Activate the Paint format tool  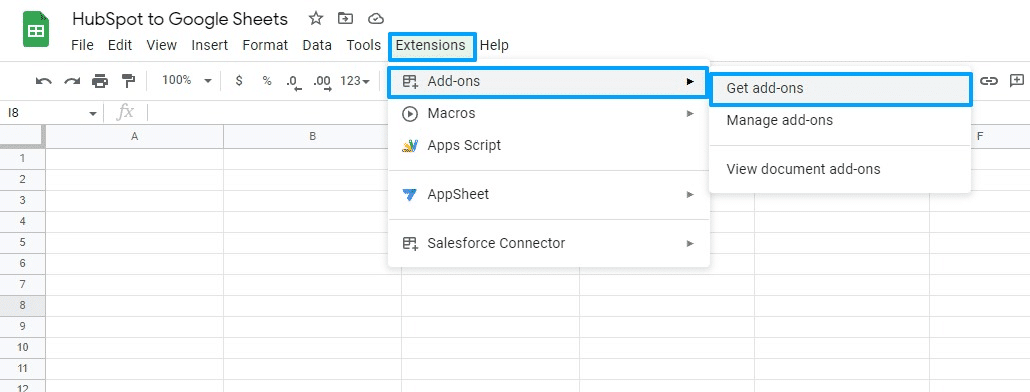(128, 81)
